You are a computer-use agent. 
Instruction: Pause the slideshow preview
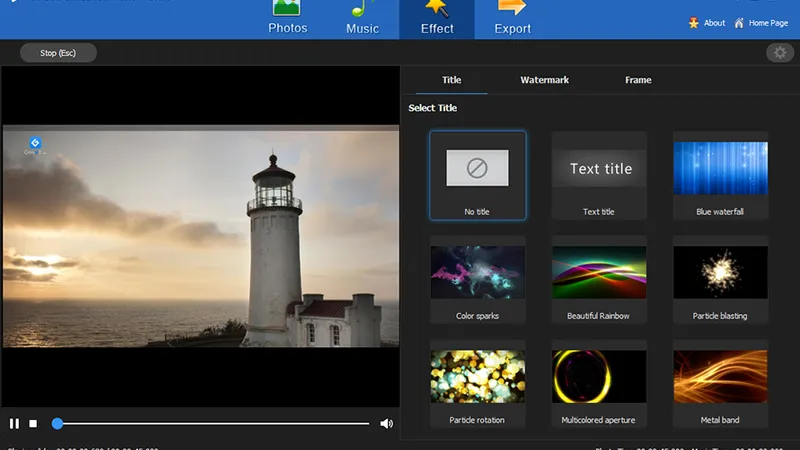(14, 424)
